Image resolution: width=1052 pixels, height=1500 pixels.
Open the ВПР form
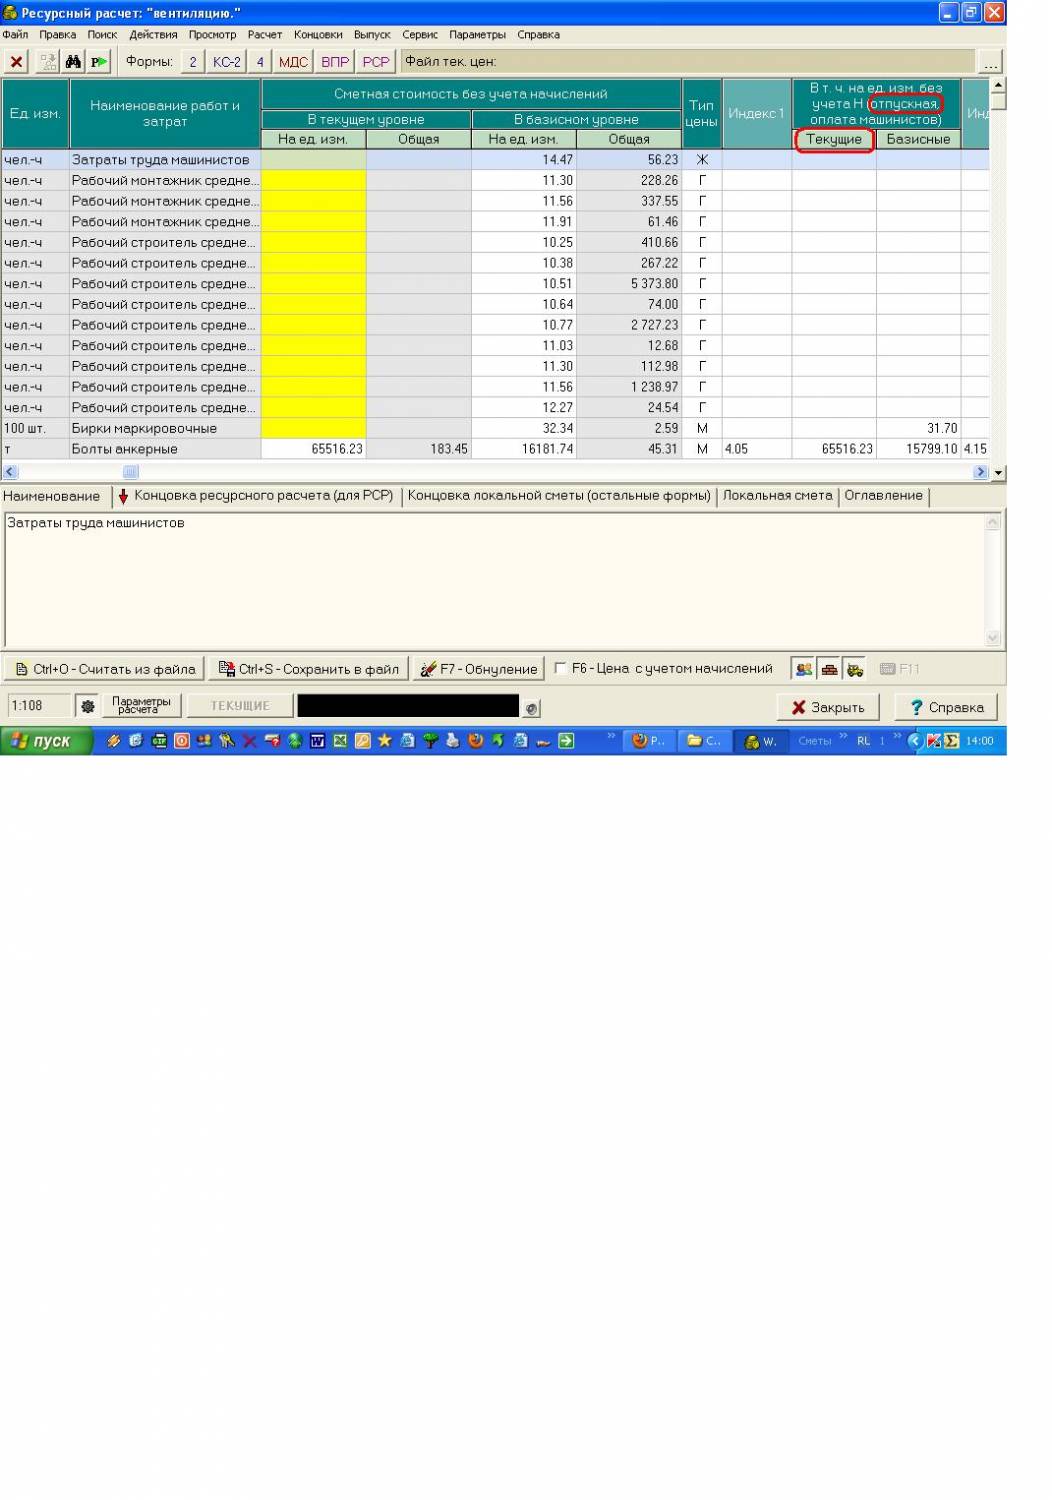pos(335,62)
